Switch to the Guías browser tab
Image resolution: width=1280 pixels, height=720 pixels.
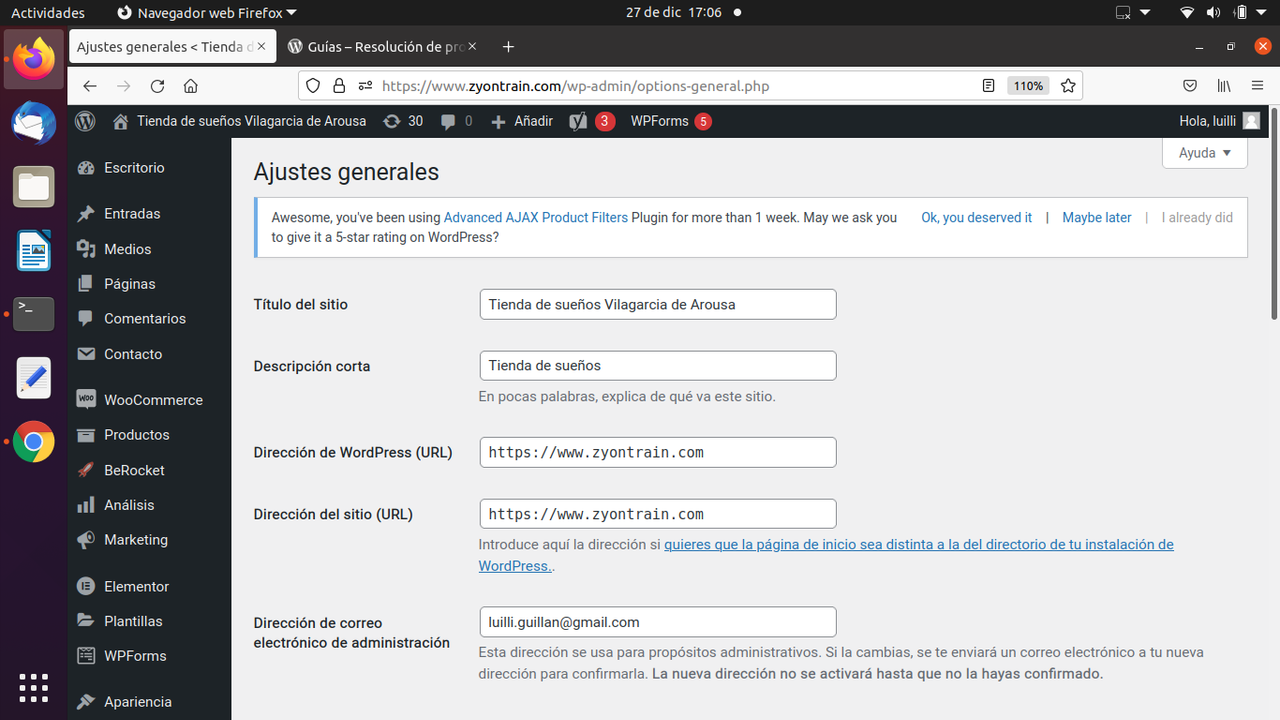pyautogui.click(x=370, y=46)
